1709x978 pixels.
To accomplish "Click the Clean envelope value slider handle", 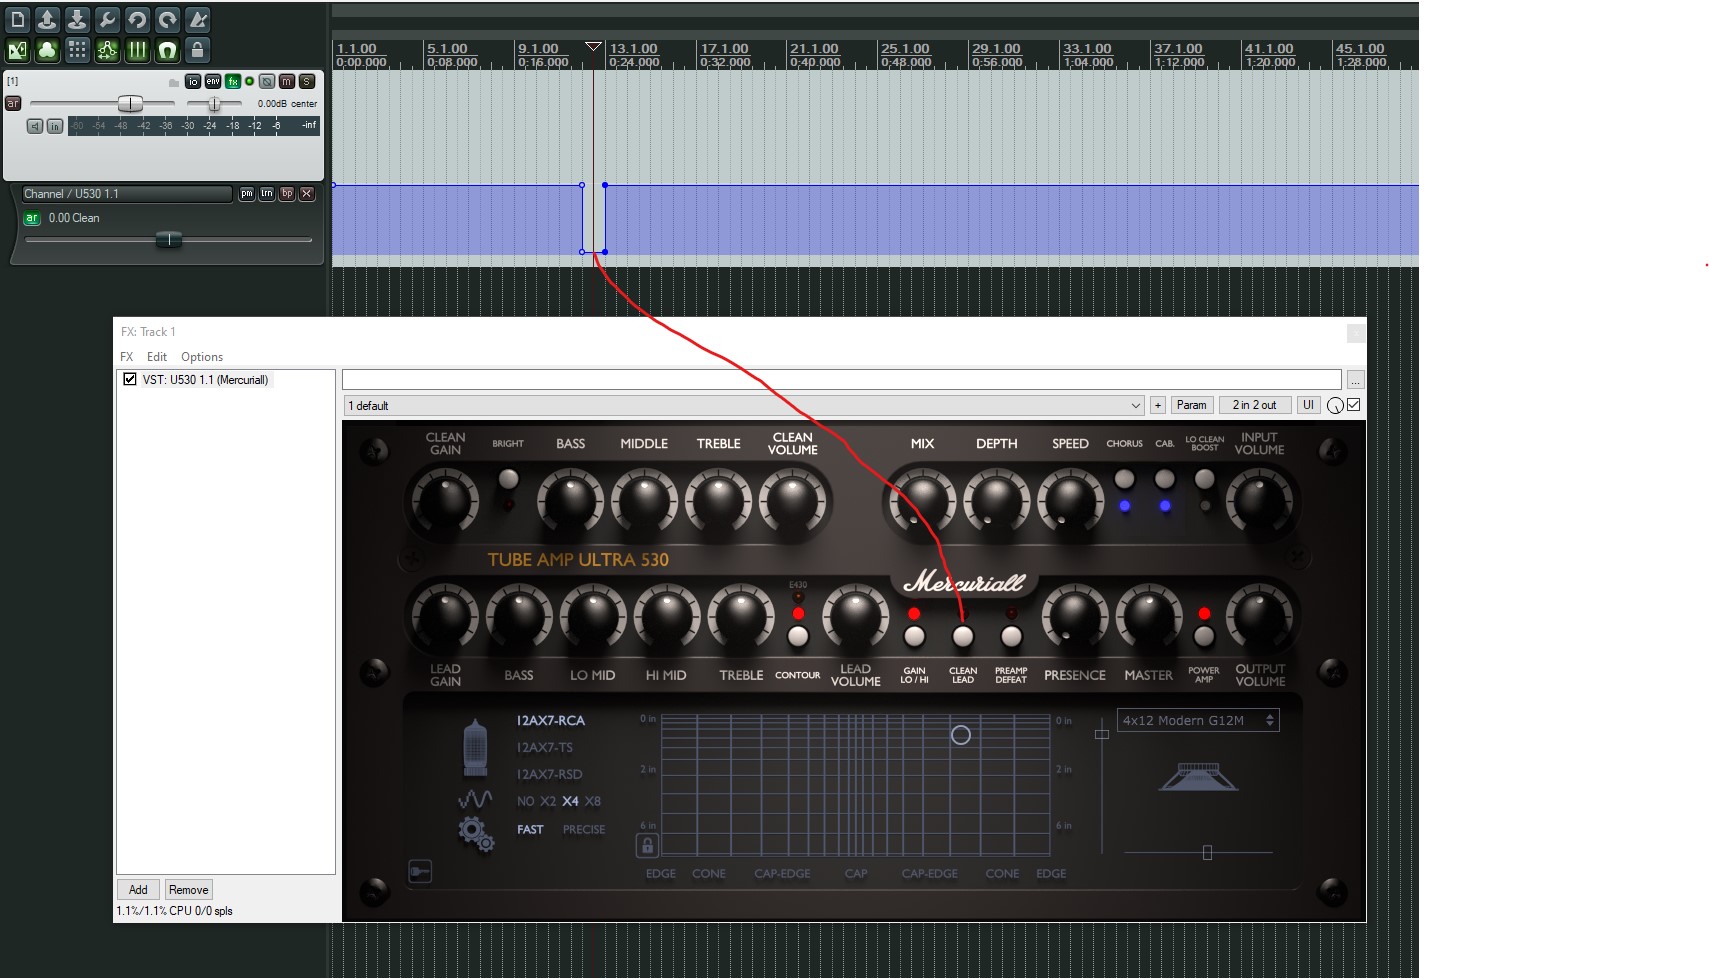I will (169, 239).
